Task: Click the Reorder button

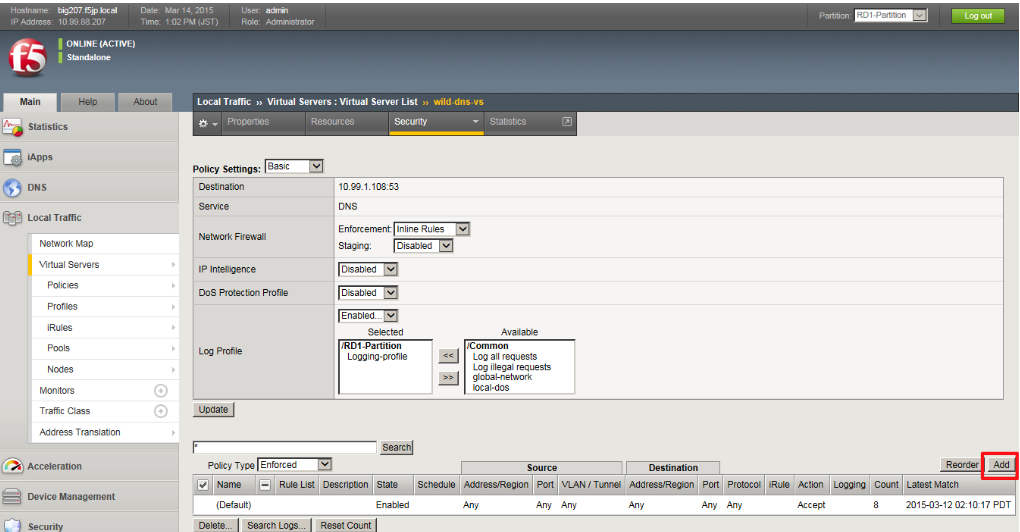Action: click(x=962, y=464)
